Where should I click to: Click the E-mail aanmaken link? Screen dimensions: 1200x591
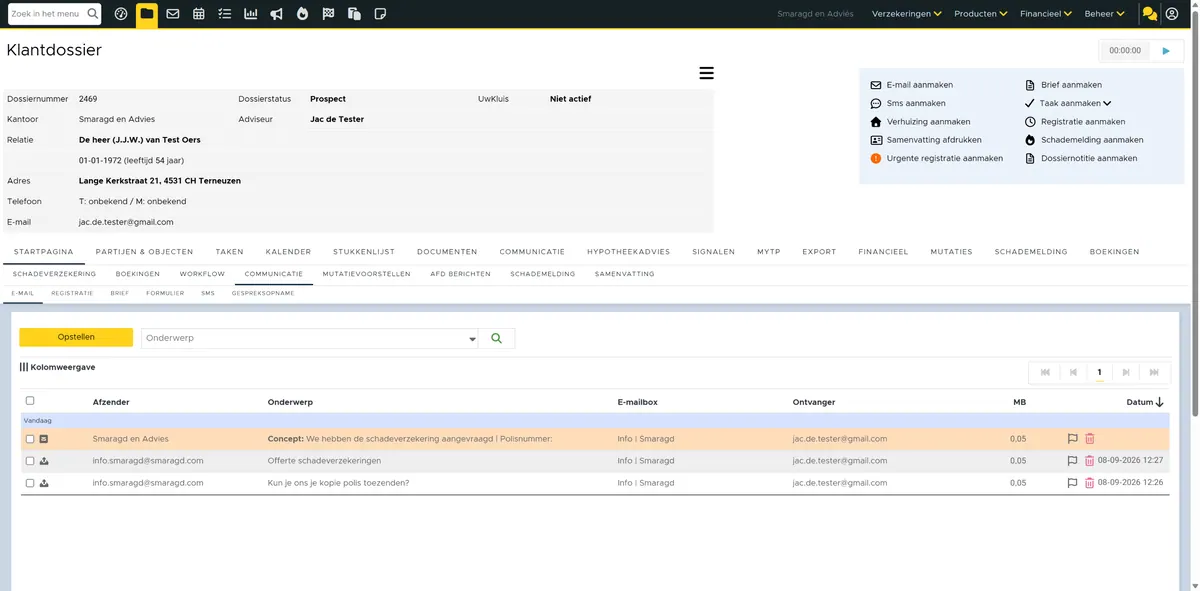coord(919,85)
